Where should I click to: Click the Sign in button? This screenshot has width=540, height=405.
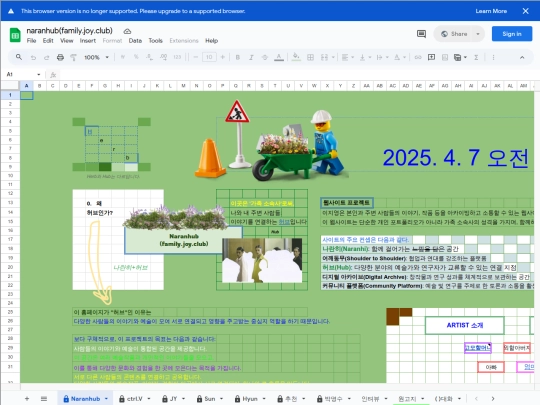[x=512, y=34]
